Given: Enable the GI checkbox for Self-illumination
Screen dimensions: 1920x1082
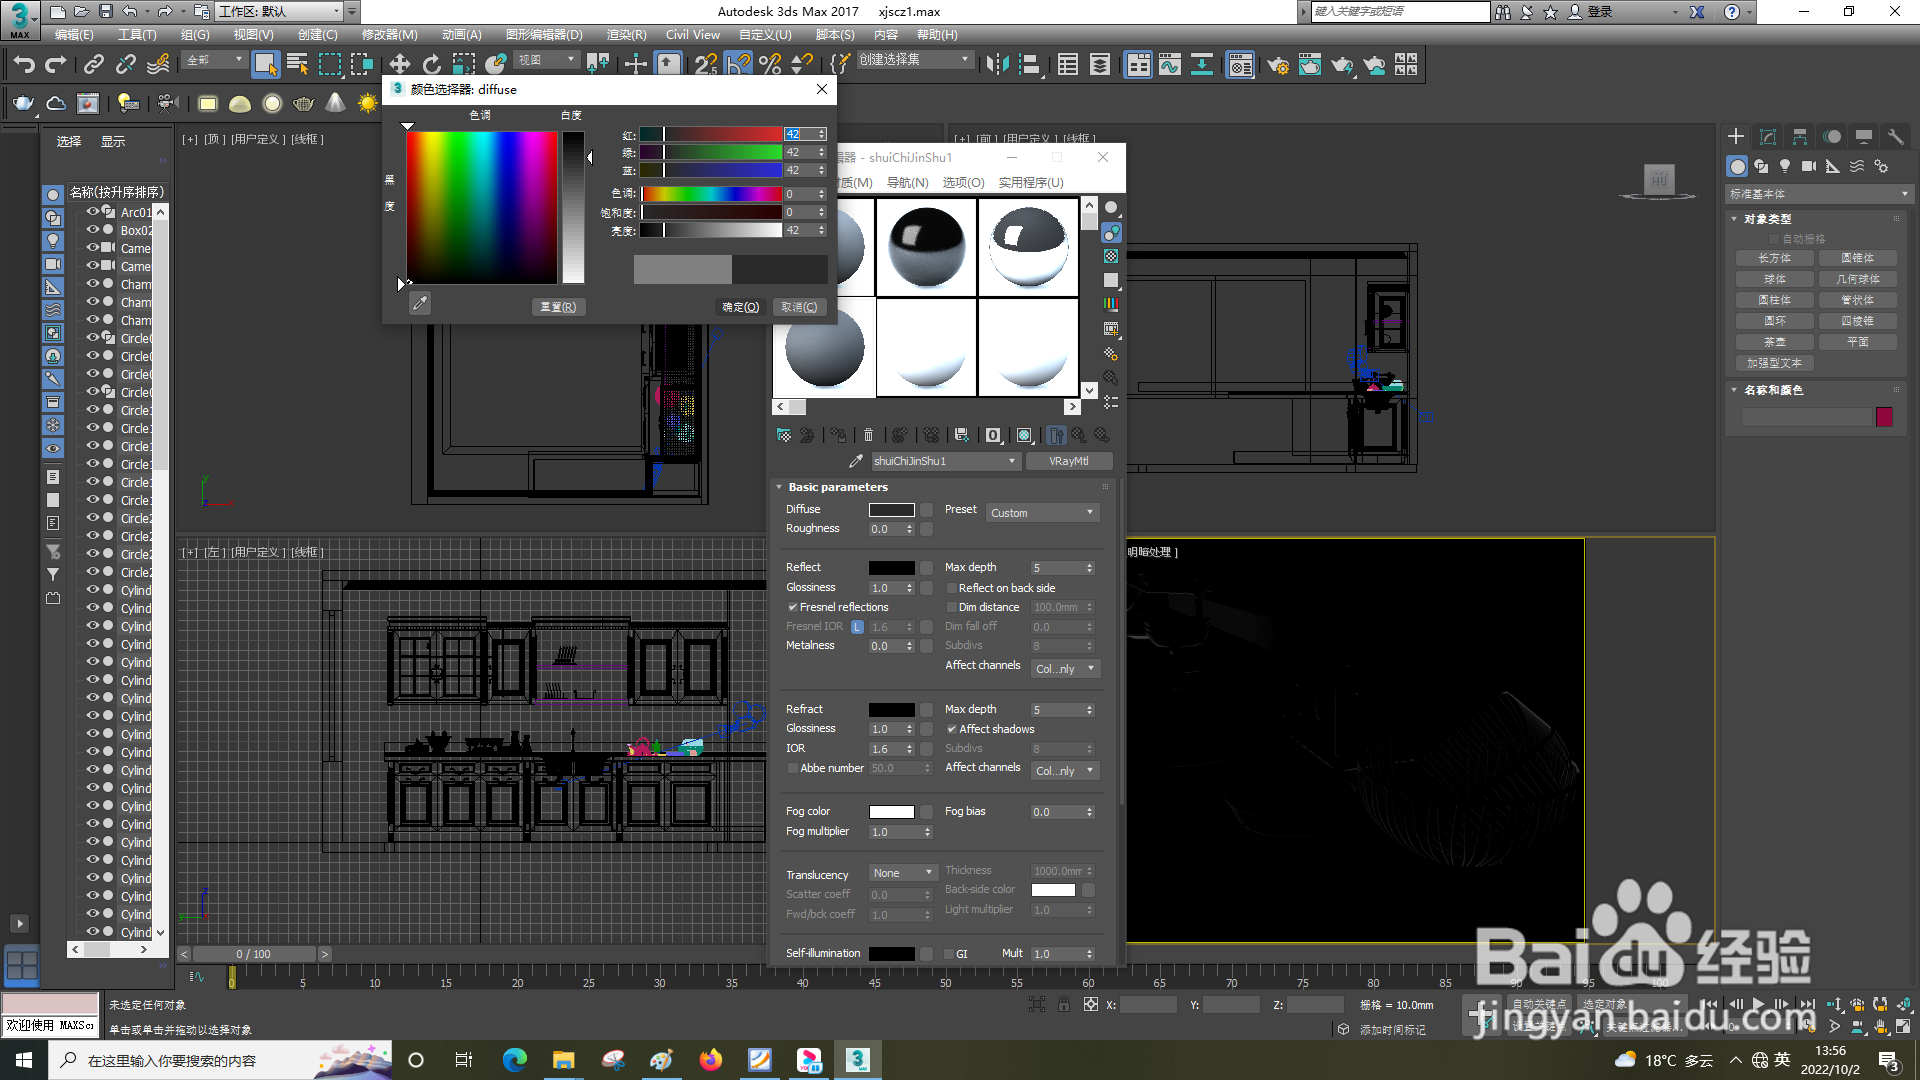Looking at the screenshot, I should 949,955.
